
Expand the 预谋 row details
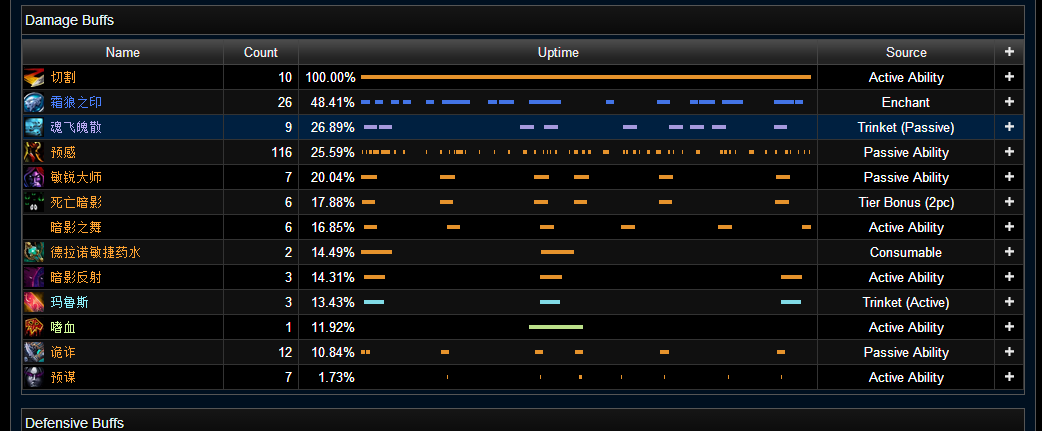click(x=1009, y=377)
